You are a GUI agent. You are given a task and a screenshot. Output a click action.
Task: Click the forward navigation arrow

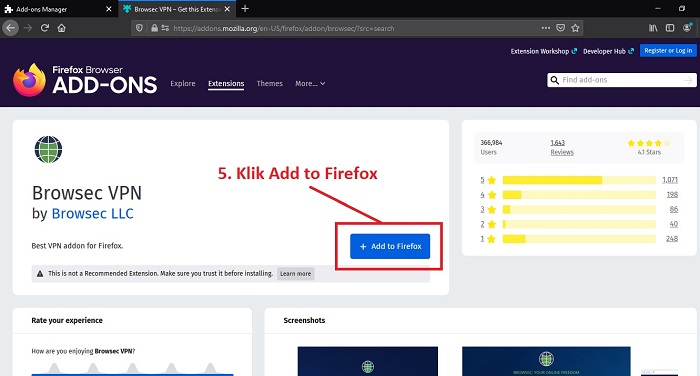pos(28,28)
